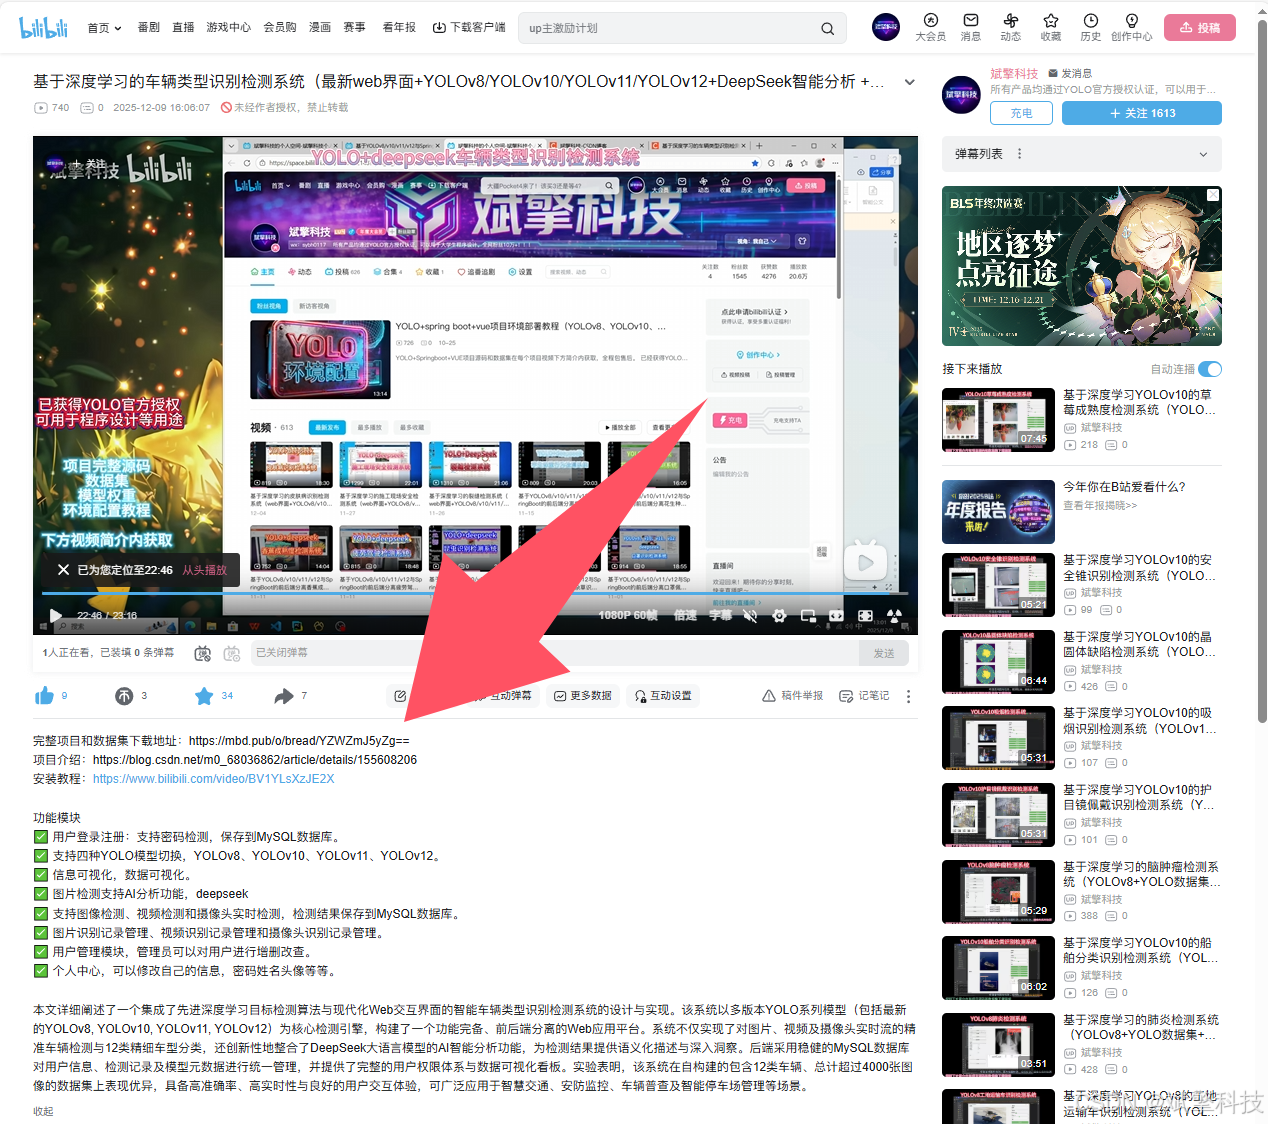This screenshot has height=1124, width=1268.
Task: Open 记笔记 notes icon
Action: click(x=864, y=696)
